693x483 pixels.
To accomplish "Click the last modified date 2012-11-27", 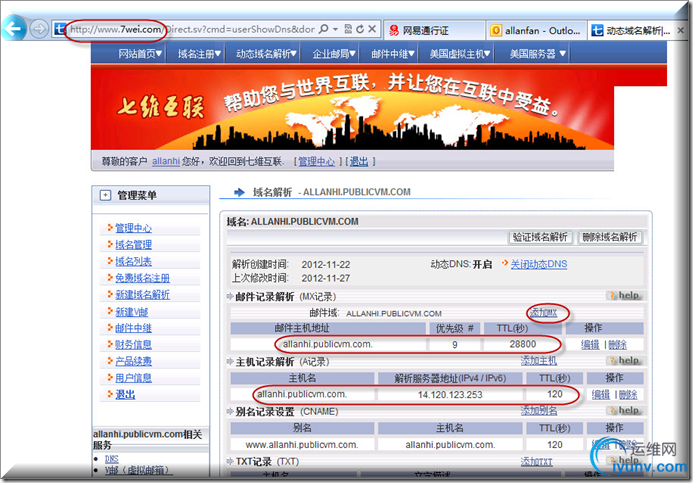I will [x=326, y=278].
